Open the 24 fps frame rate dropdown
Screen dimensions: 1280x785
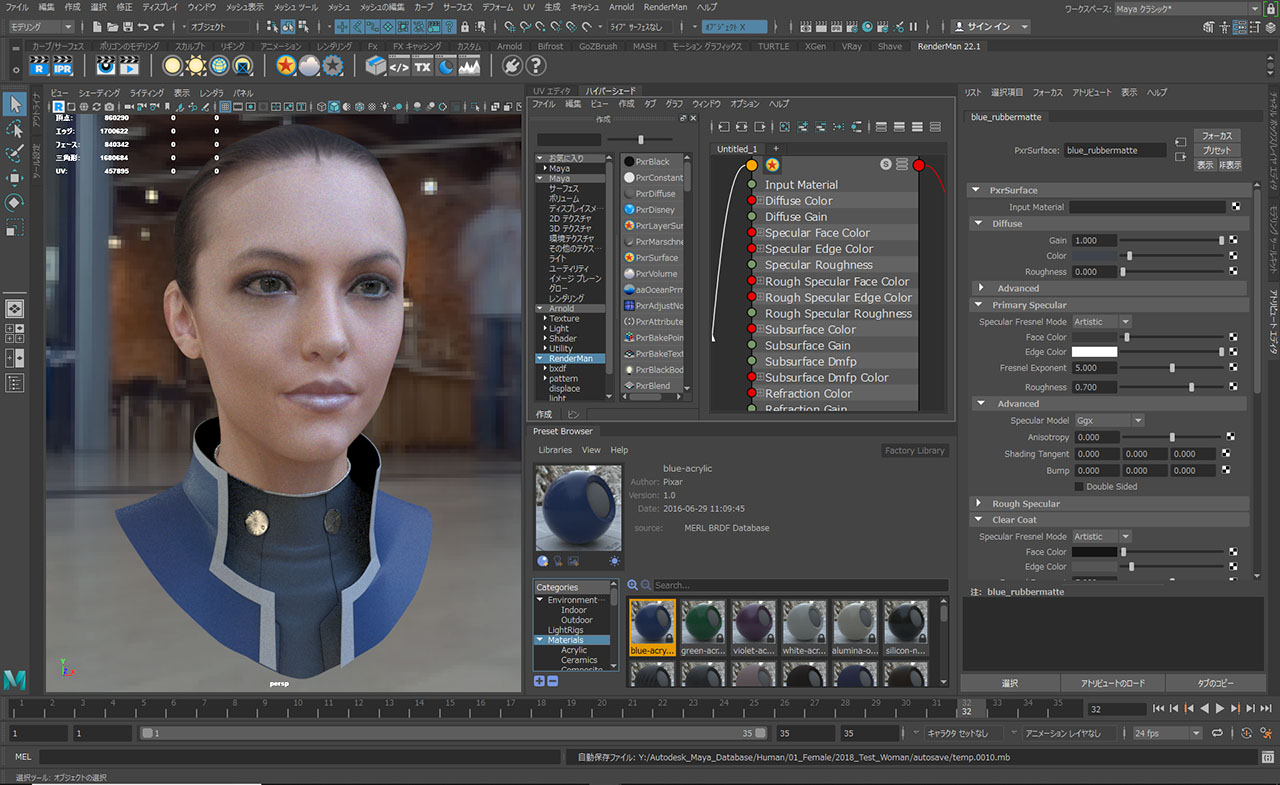pos(1167,733)
